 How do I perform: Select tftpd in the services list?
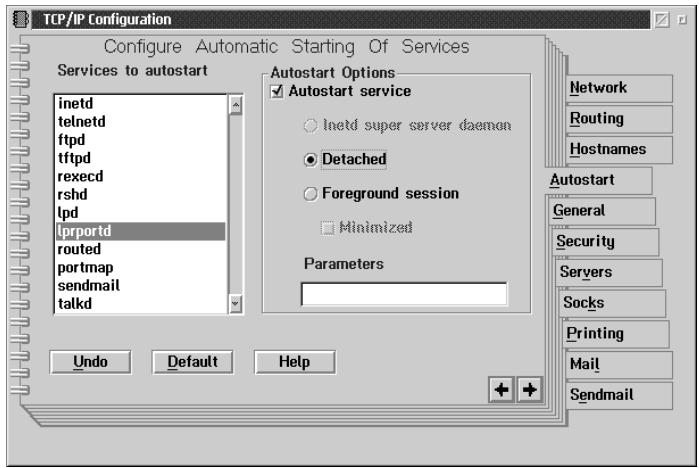pyautogui.click(x=140, y=158)
